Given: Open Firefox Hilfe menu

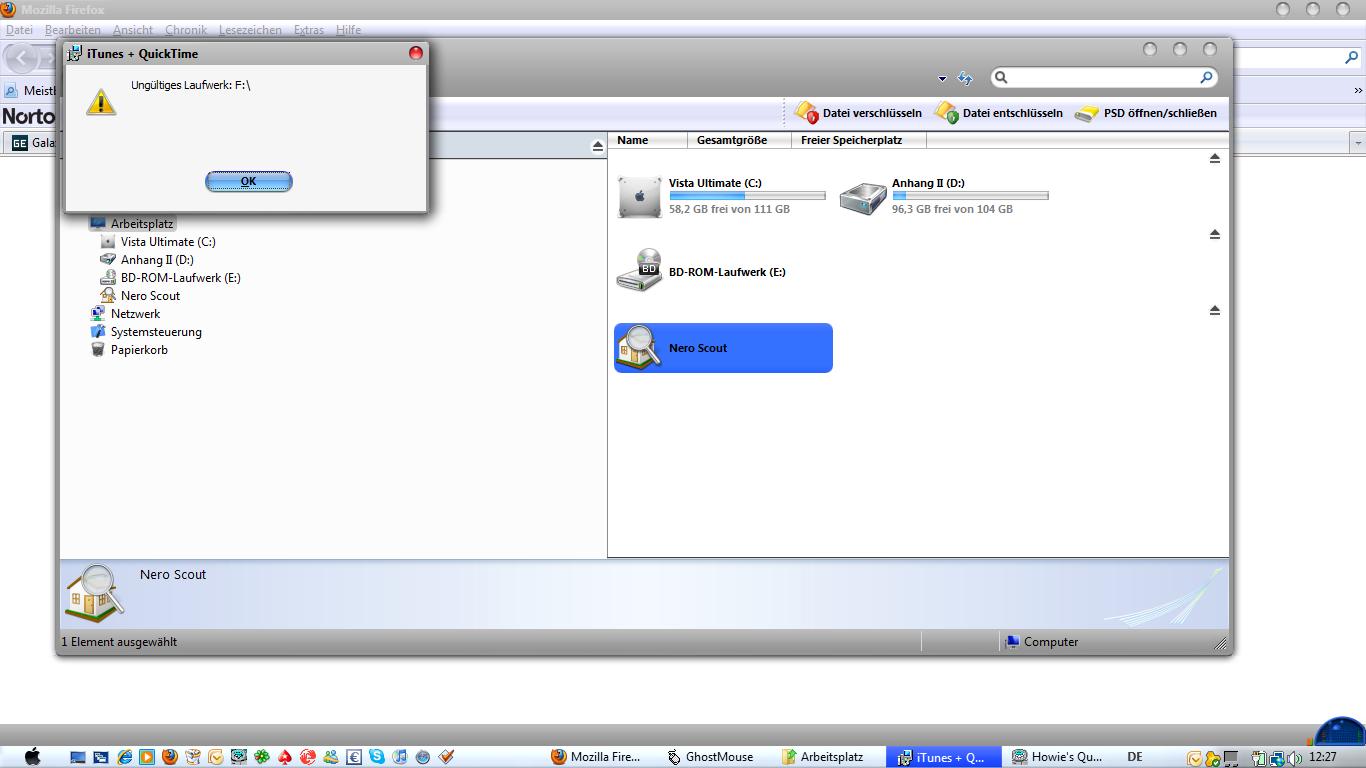Looking at the screenshot, I should coord(349,30).
